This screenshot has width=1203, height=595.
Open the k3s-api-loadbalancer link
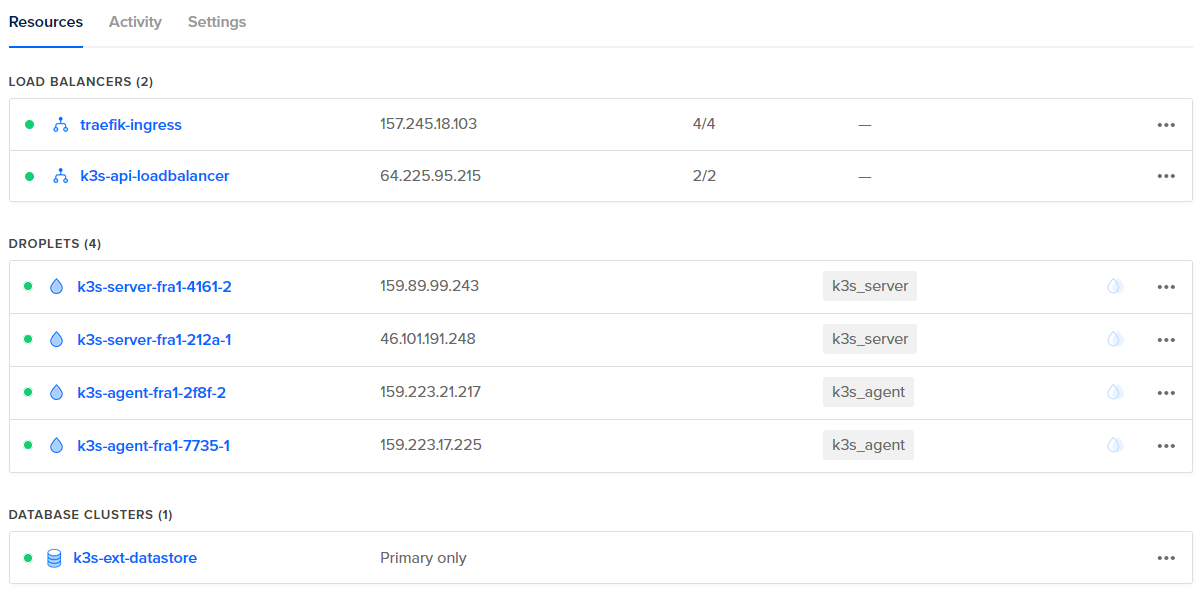click(x=155, y=176)
